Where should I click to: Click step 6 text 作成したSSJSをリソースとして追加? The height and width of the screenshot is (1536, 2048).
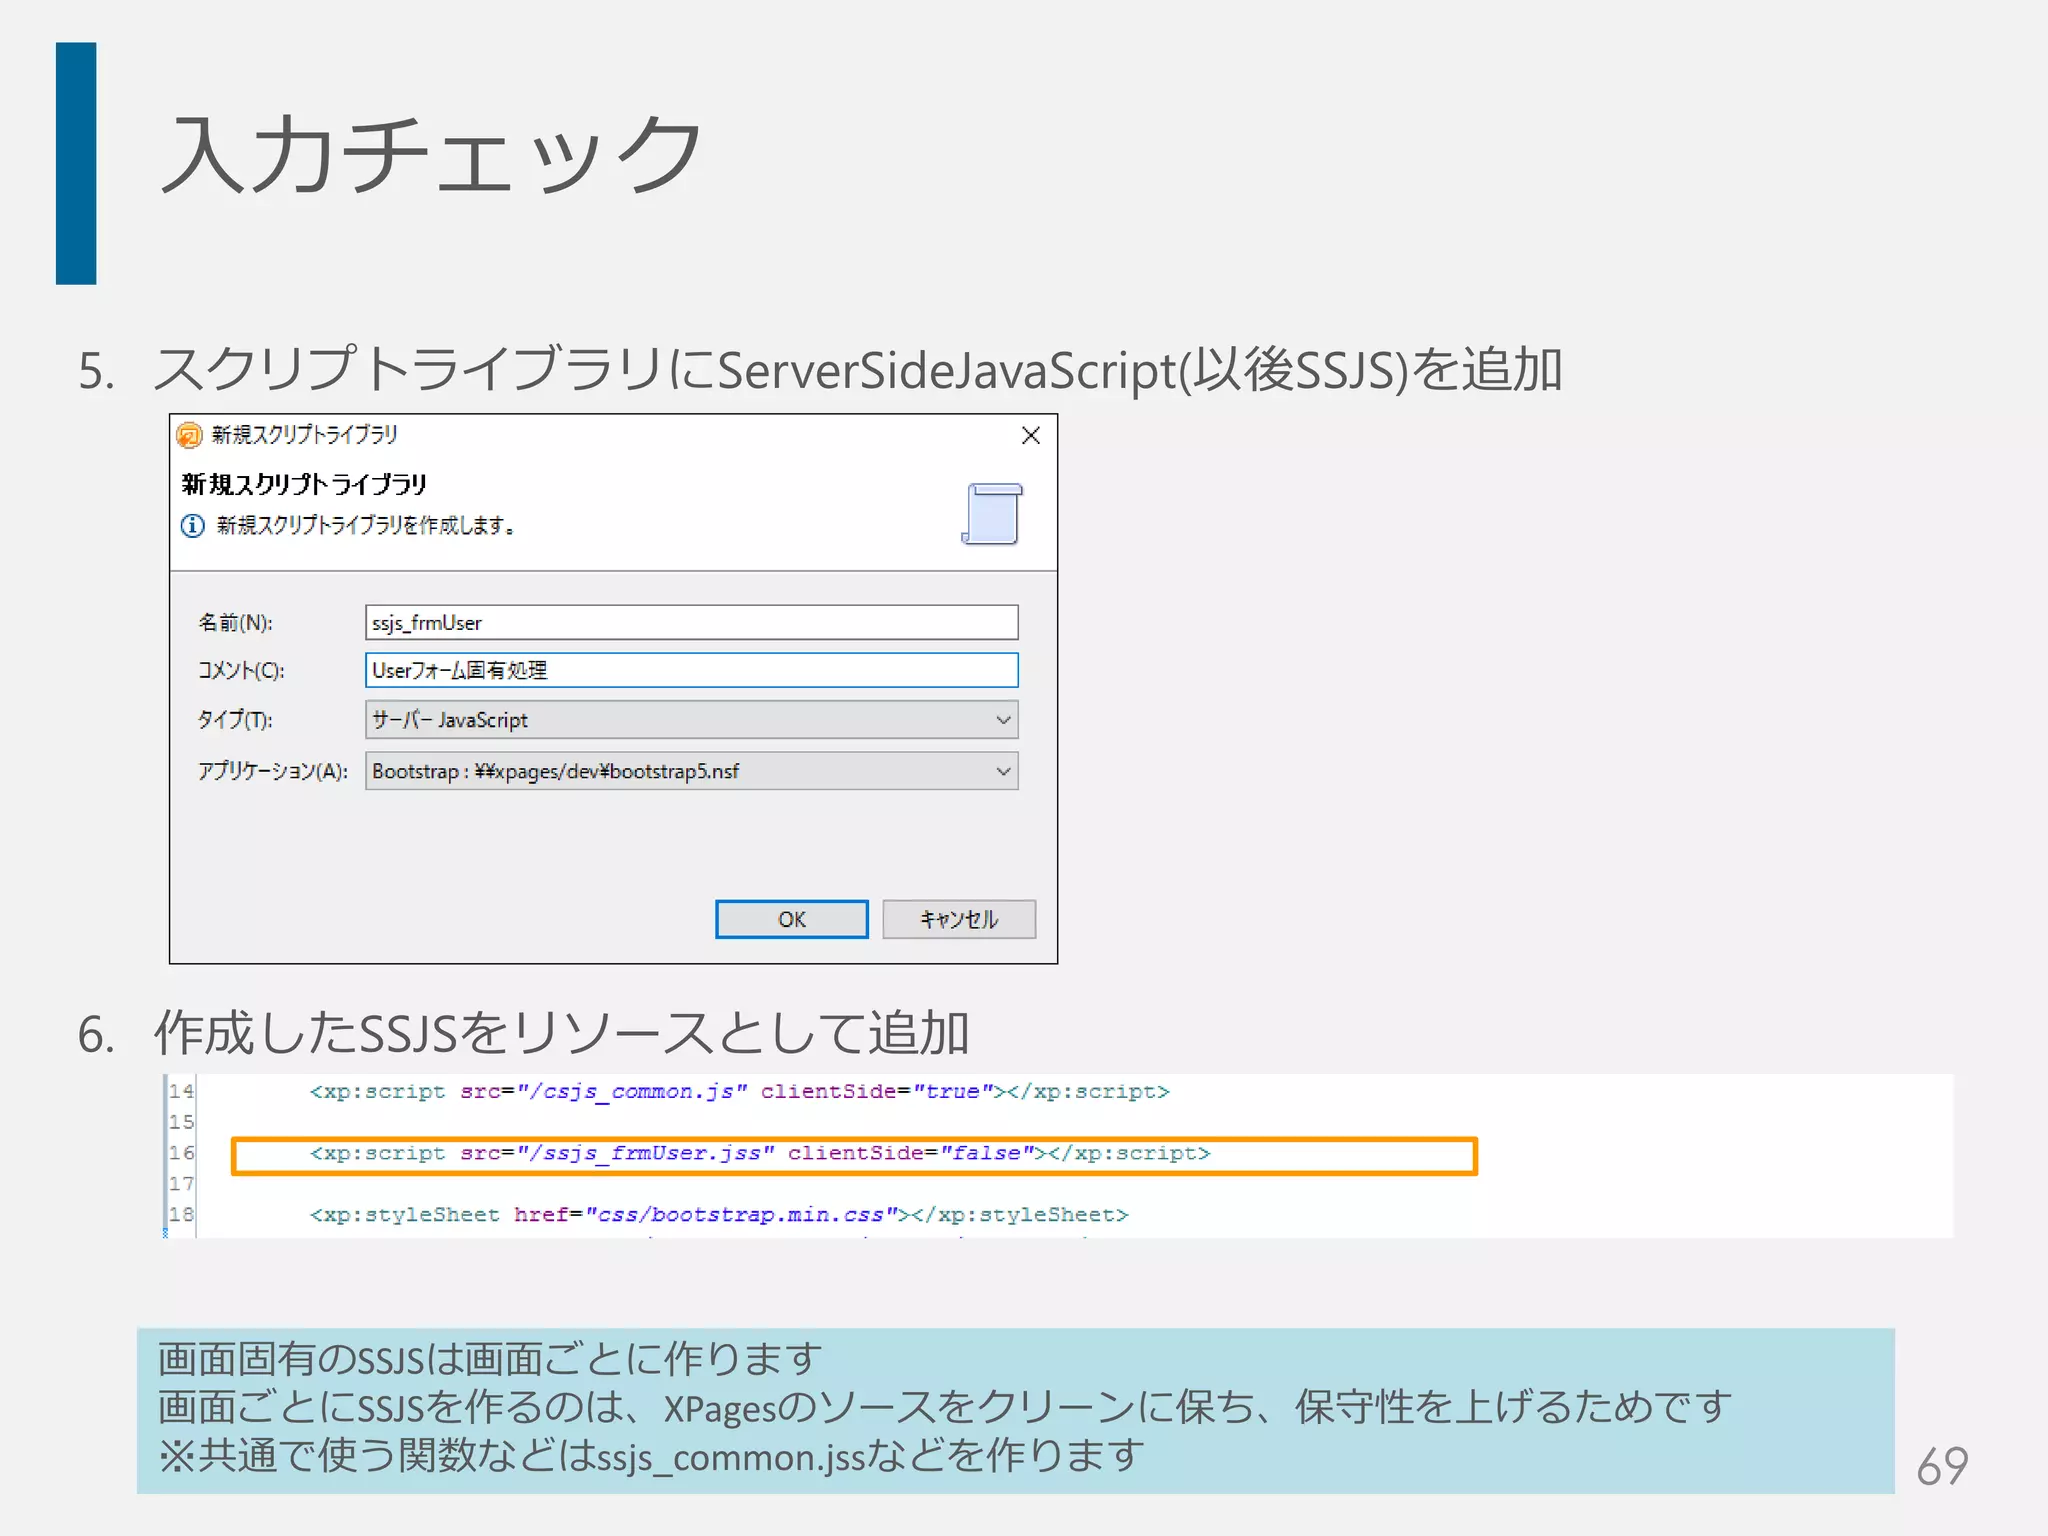pyautogui.click(x=561, y=1033)
